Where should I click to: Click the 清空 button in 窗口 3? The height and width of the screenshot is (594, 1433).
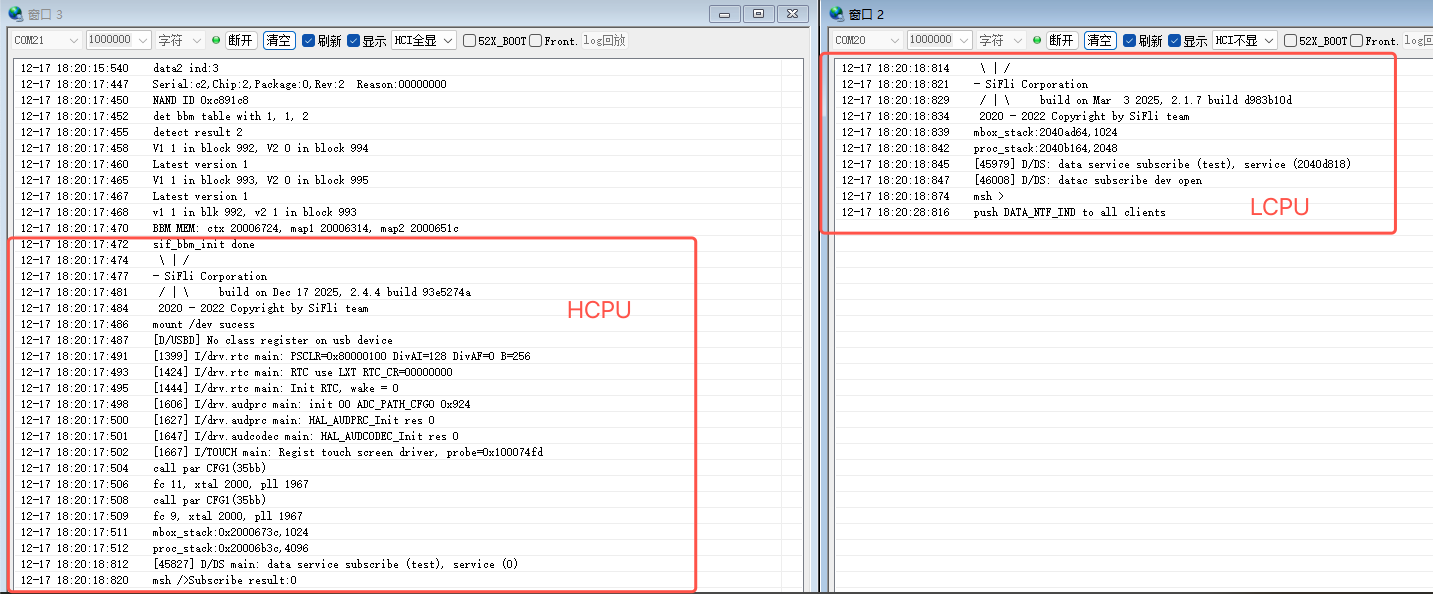pyautogui.click(x=279, y=40)
